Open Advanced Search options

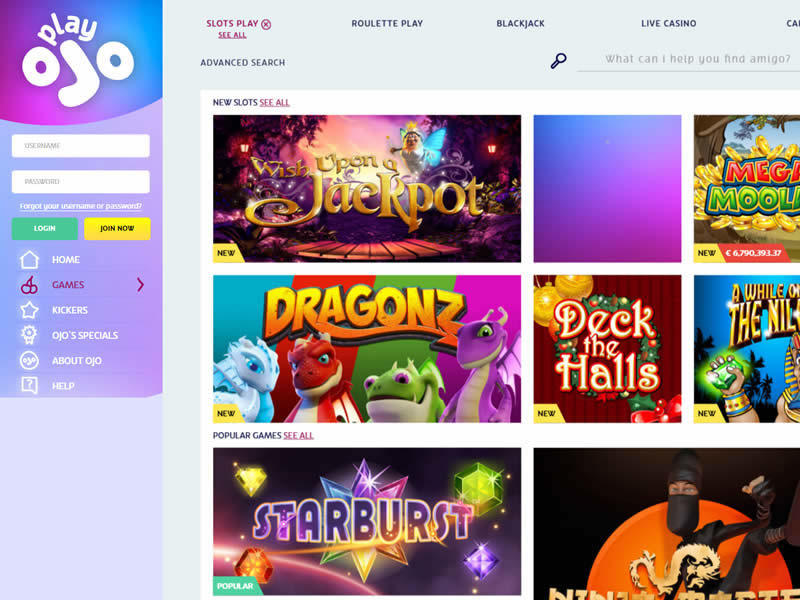[243, 62]
